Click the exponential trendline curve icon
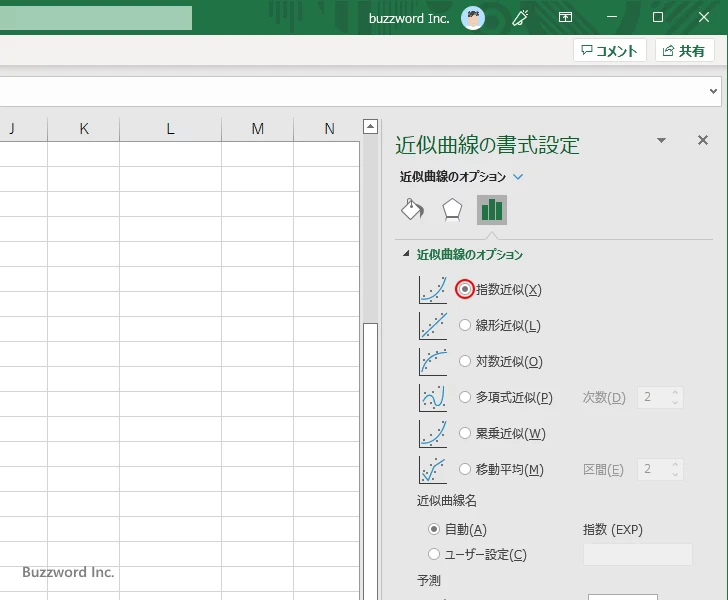The width and height of the screenshot is (728, 600). click(433, 290)
